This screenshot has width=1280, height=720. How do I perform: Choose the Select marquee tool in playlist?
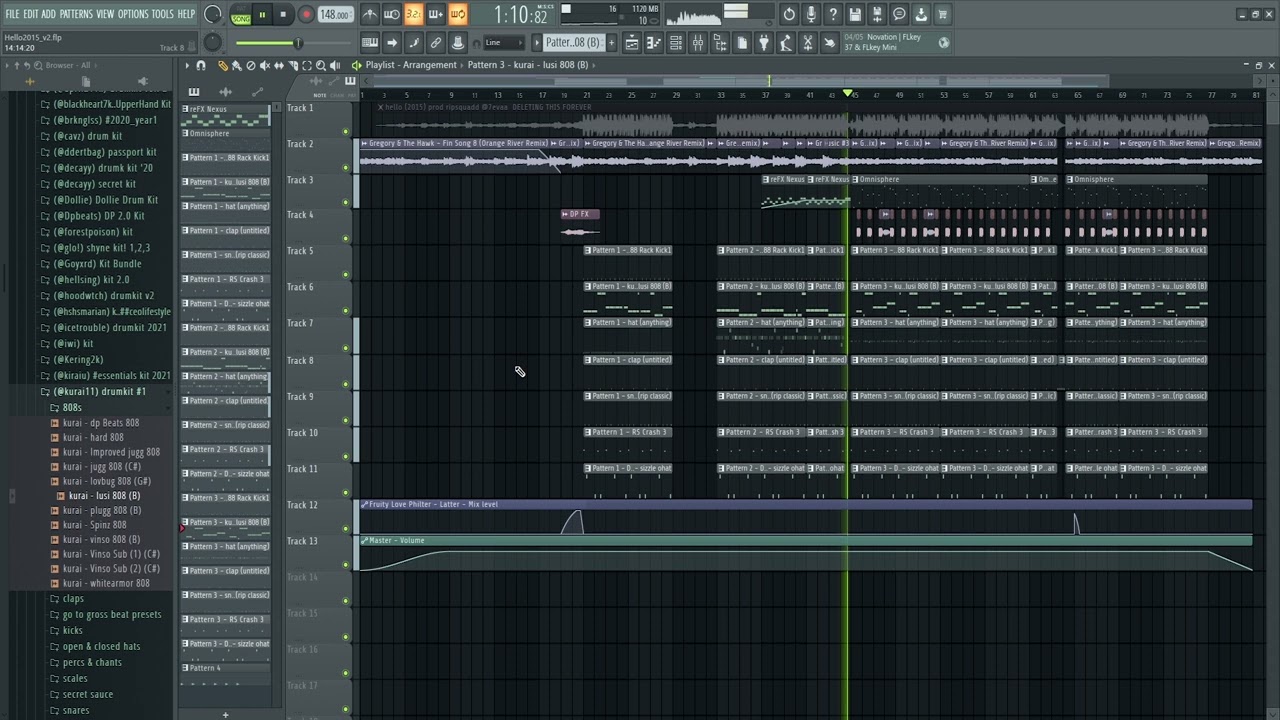point(307,65)
